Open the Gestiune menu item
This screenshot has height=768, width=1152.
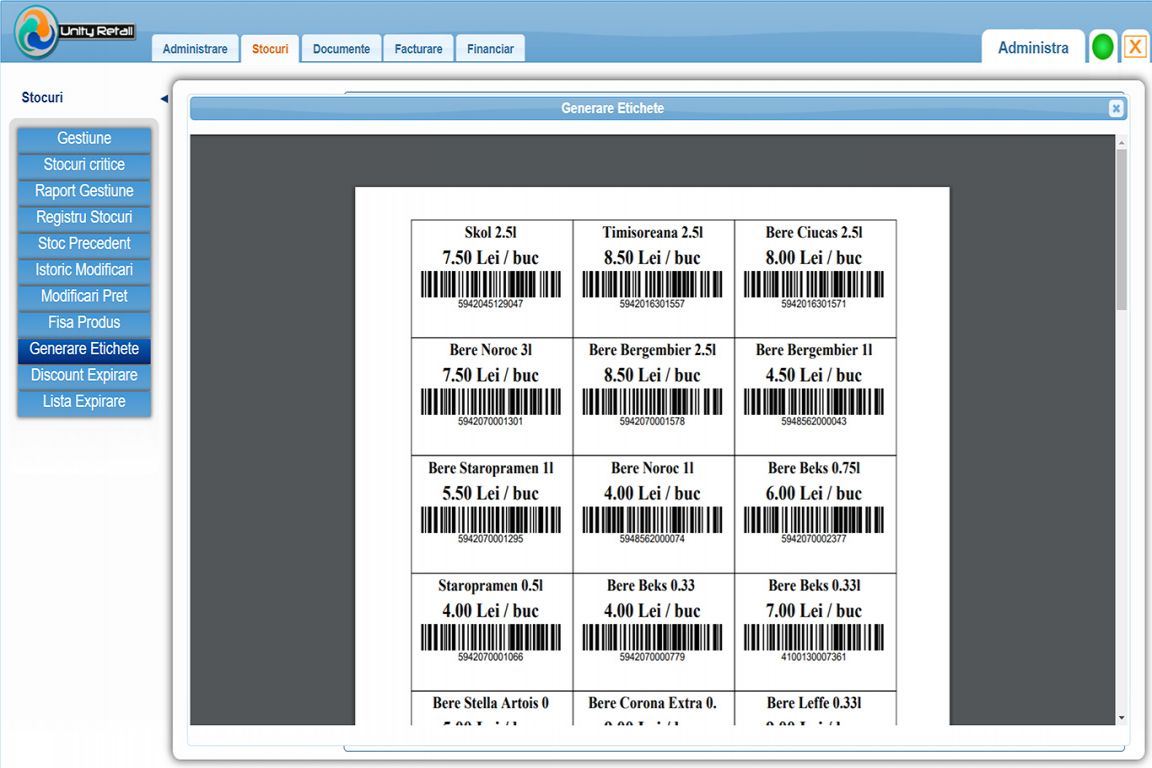84,139
